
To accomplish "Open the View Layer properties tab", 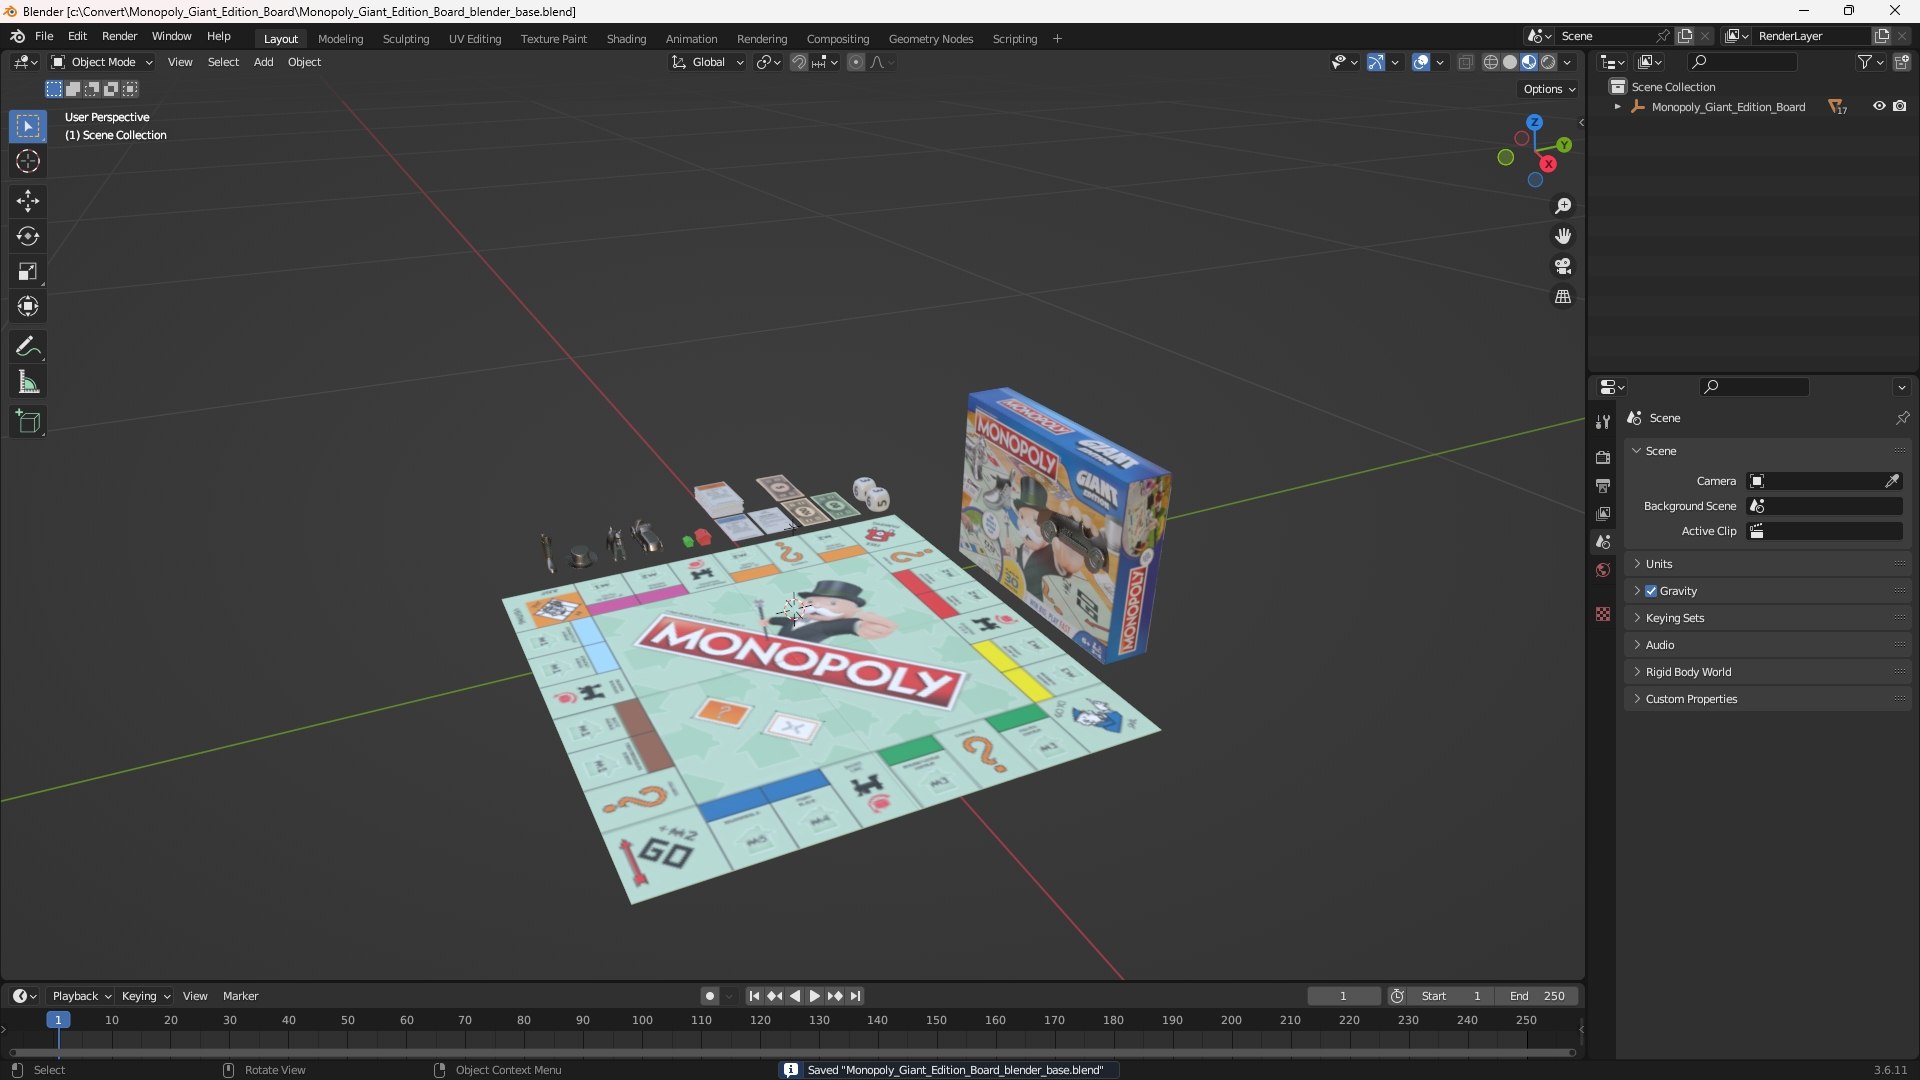I will click(1603, 513).
